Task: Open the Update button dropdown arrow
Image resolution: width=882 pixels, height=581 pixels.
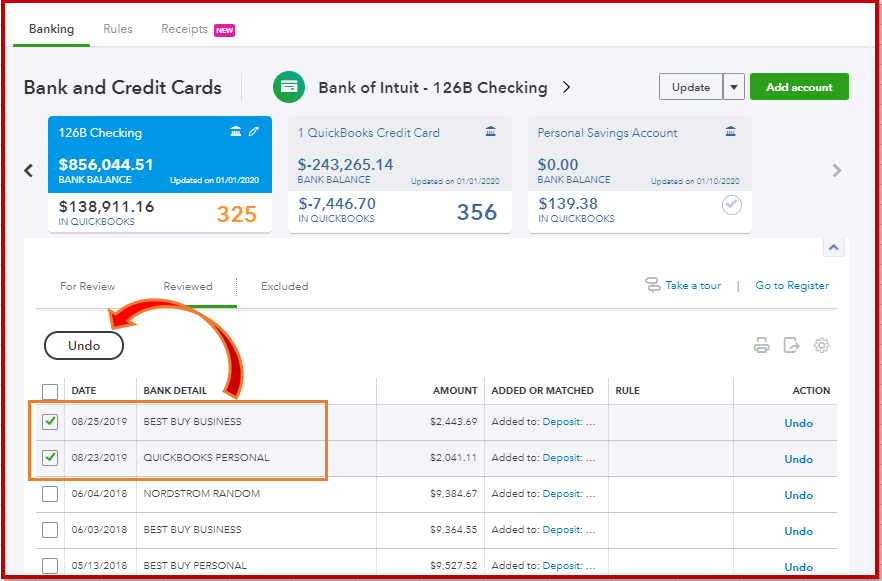Action: (734, 87)
